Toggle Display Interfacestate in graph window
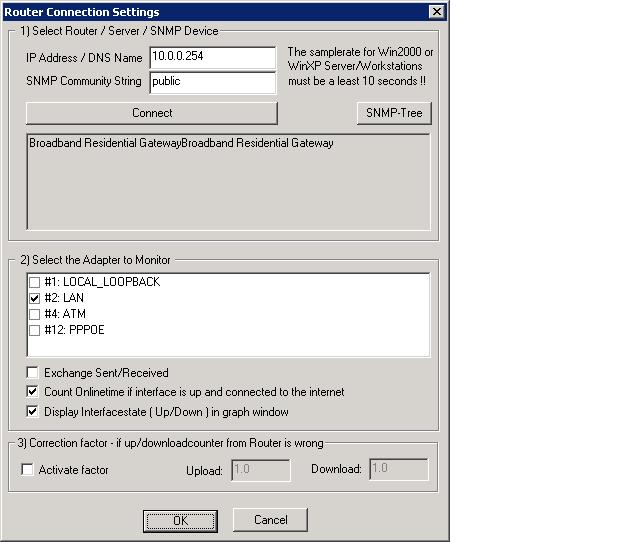 (x=32, y=411)
